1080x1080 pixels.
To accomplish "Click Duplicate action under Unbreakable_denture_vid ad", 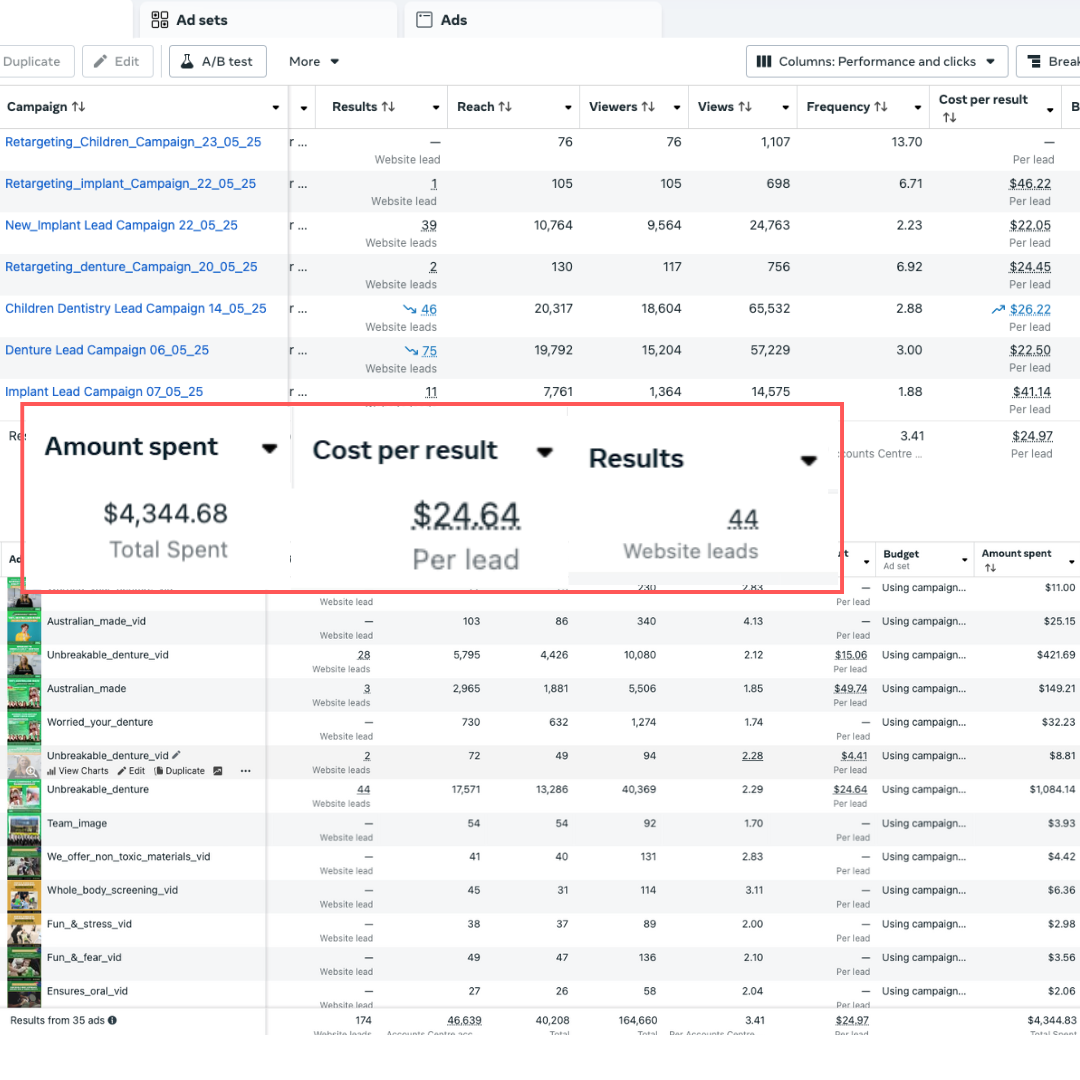I will 179,771.
